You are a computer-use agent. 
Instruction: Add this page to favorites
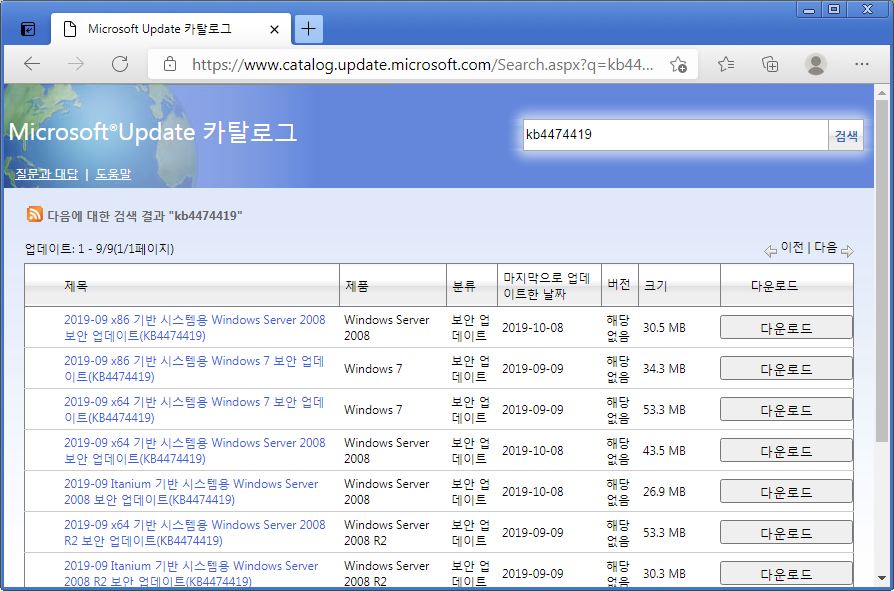(678, 64)
